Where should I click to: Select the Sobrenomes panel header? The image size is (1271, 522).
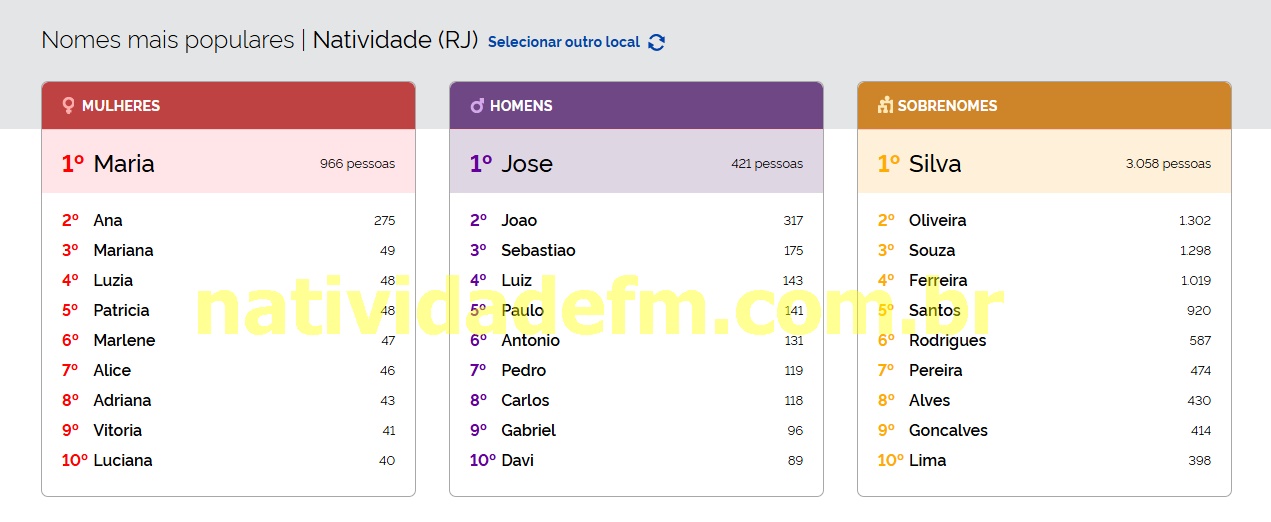[1044, 105]
